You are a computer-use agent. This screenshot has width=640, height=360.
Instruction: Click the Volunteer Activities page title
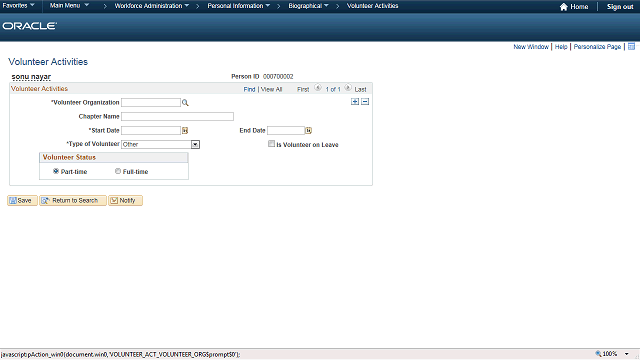click(x=48, y=62)
